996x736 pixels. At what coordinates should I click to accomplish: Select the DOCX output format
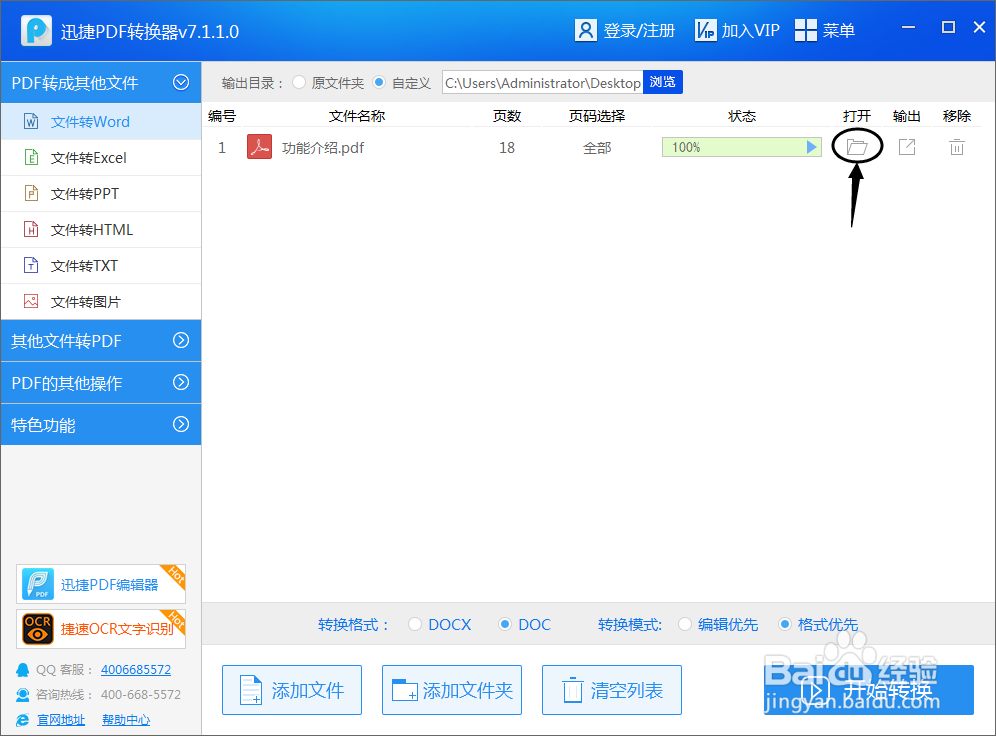pyautogui.click(x=415, y=624)
